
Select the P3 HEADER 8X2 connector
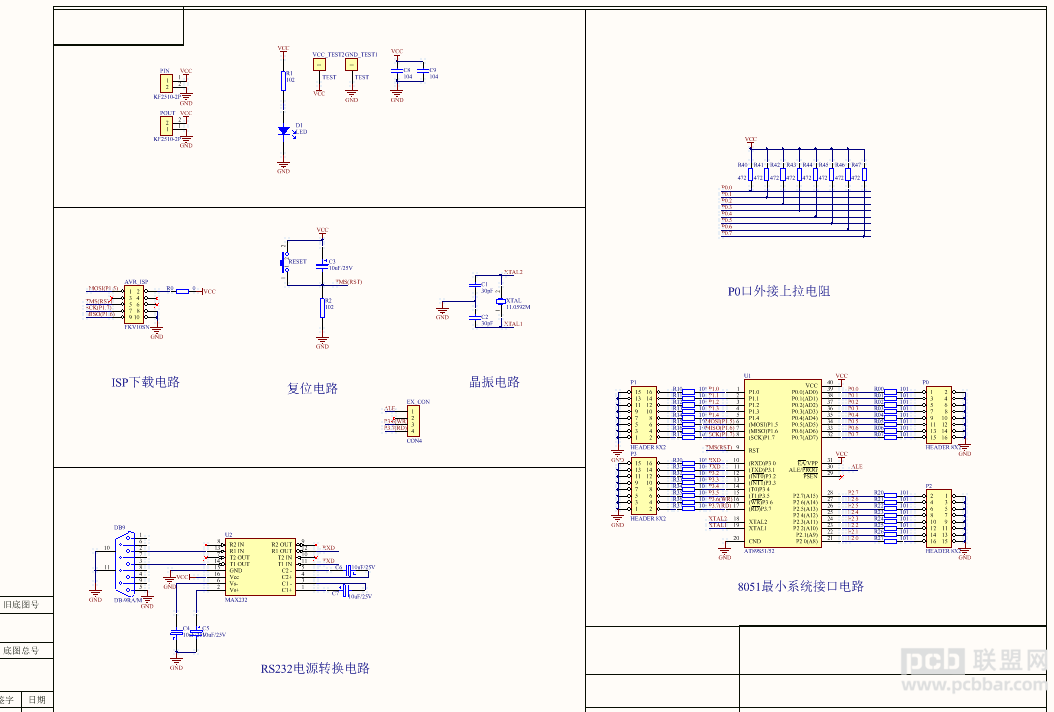pos(643,486)
